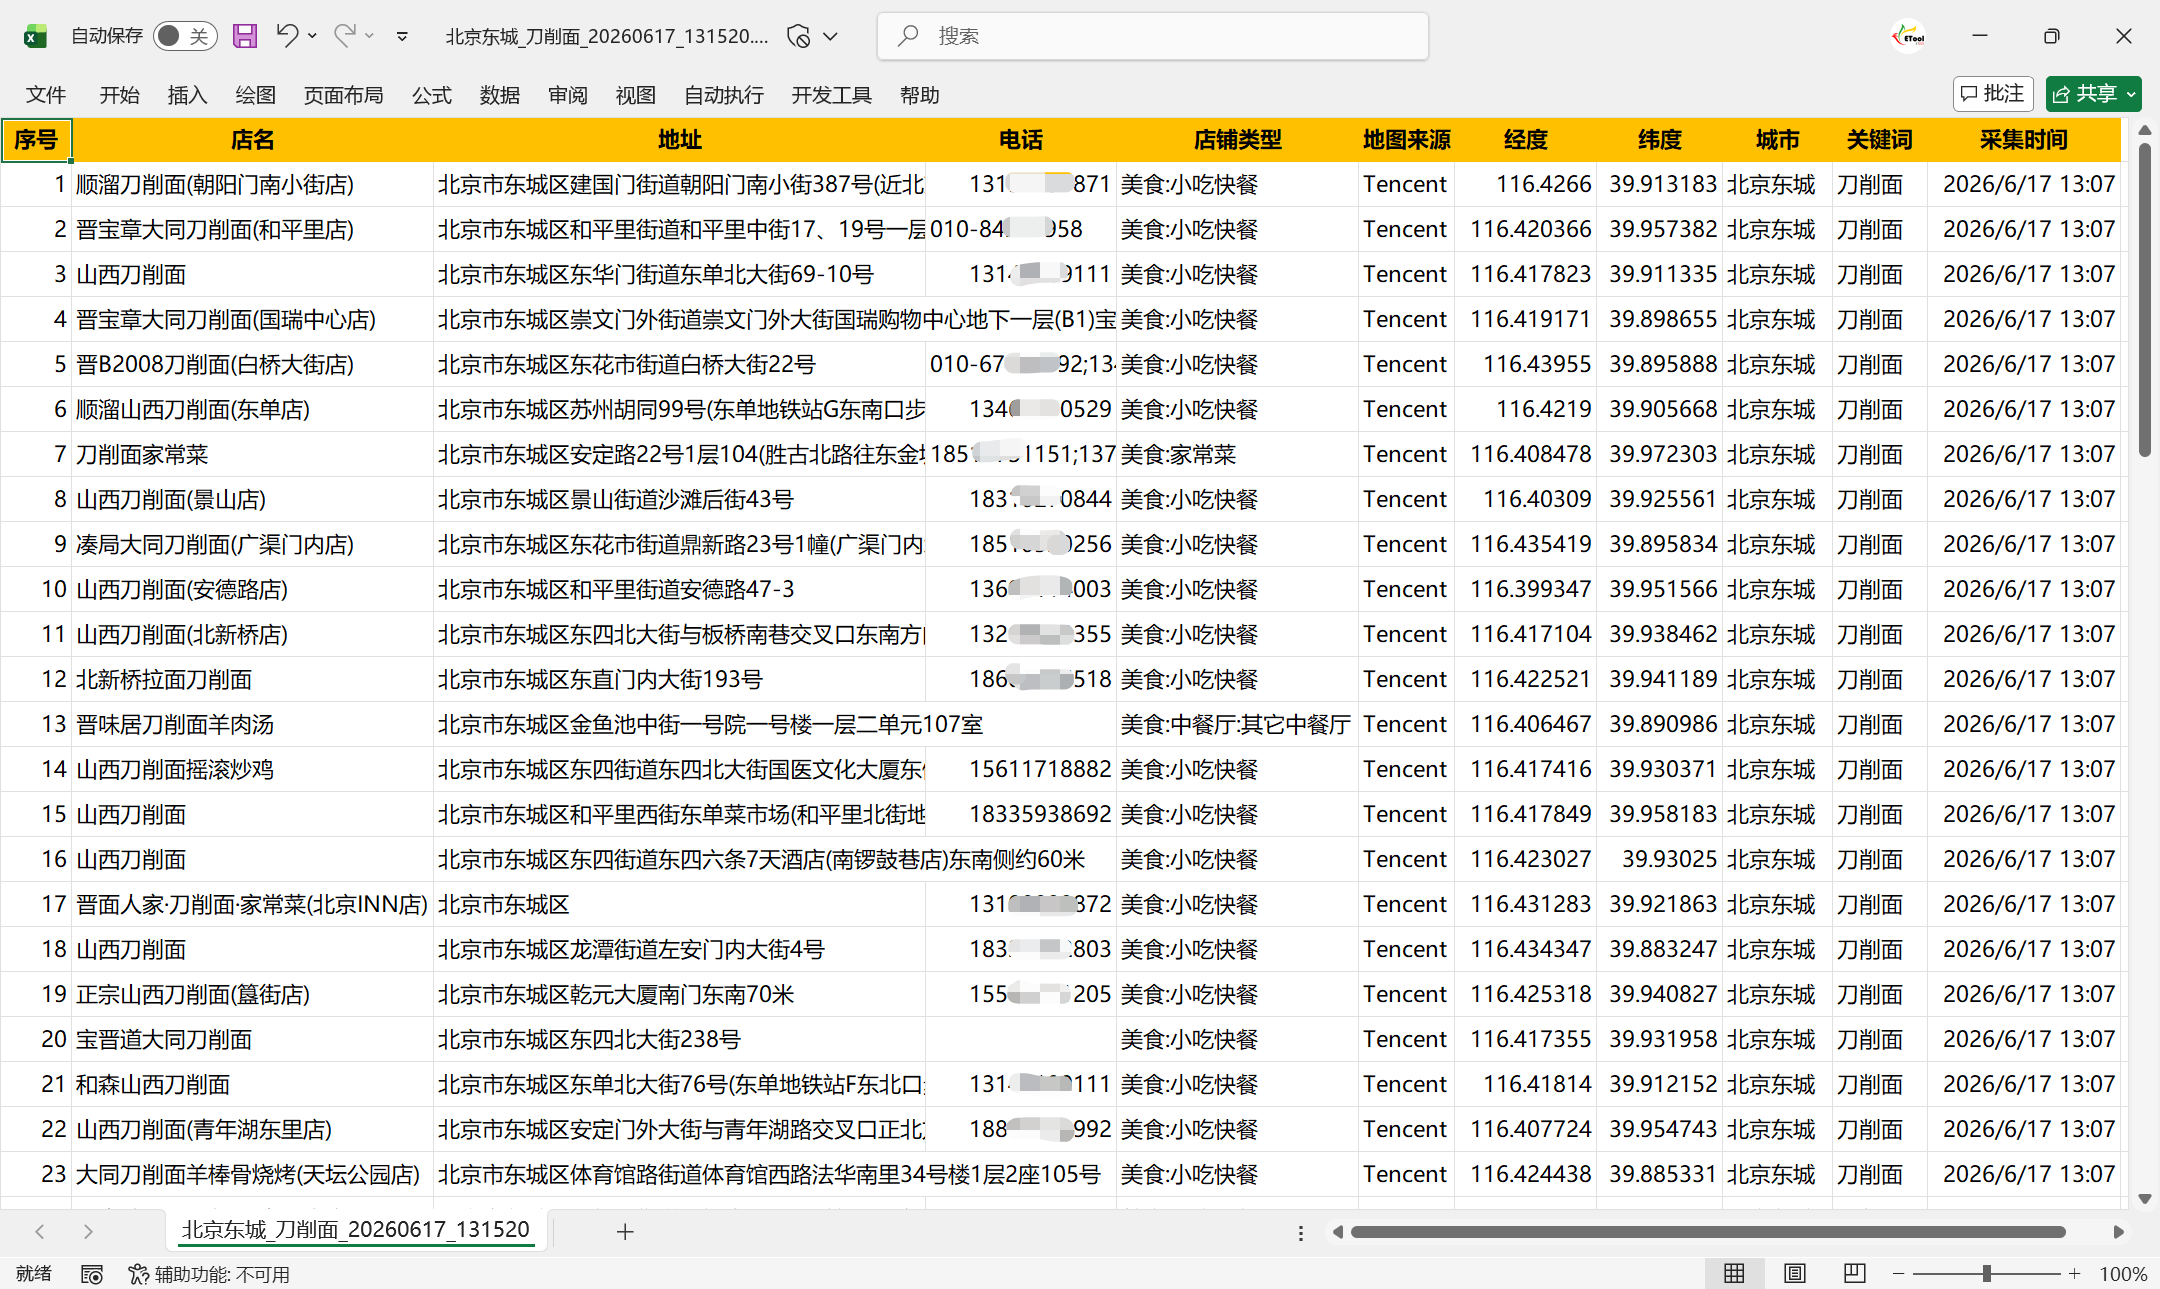Select cell 刀削面家常菜
2160x1289 pixels.
click(x=252, y=455)
